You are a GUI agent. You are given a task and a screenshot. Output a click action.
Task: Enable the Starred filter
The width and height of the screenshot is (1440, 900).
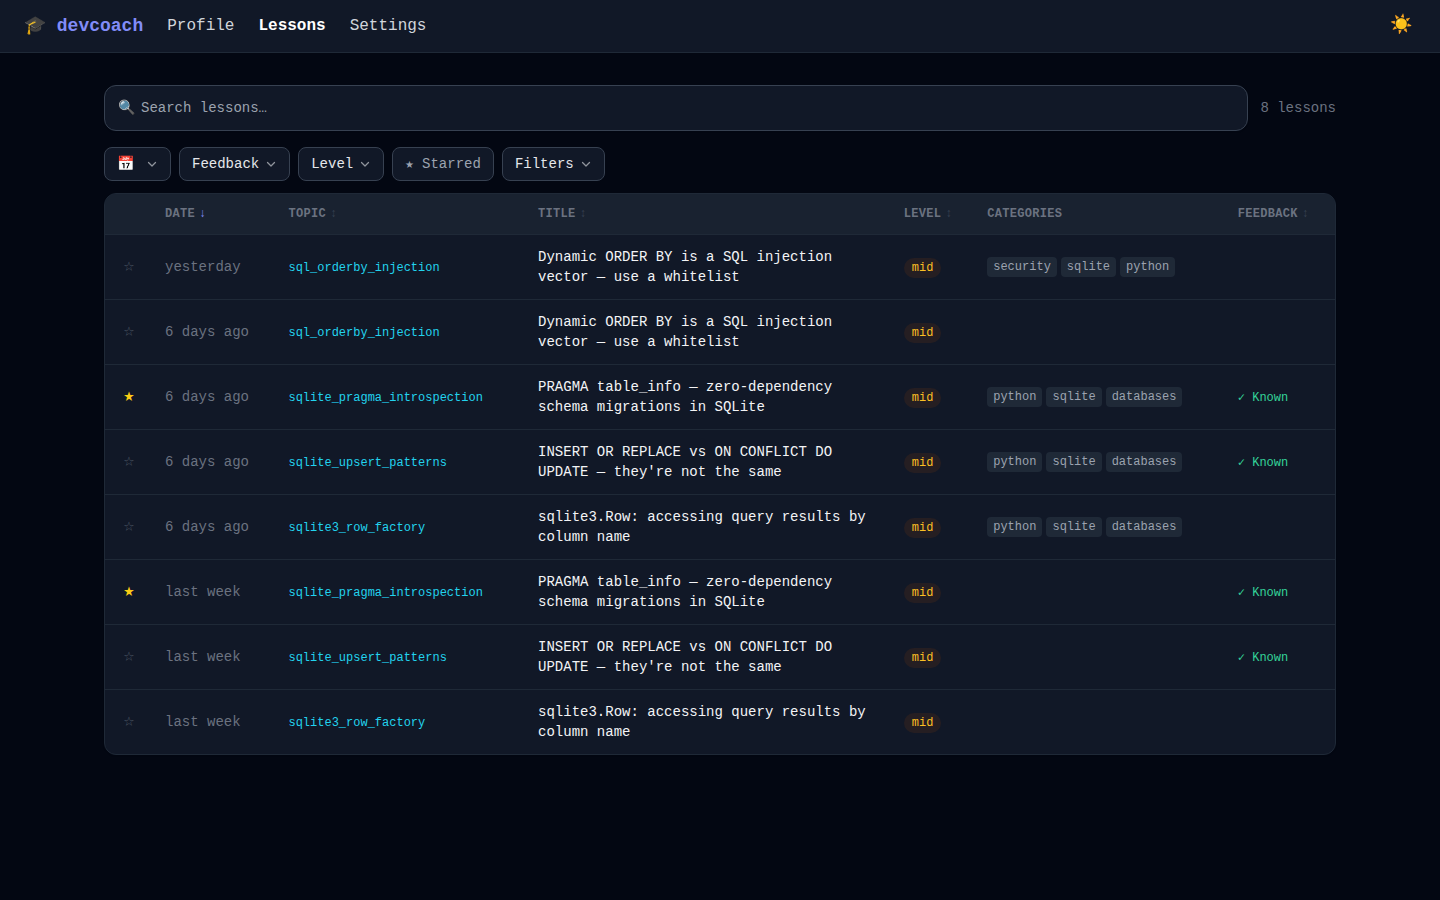coord(442,163)
